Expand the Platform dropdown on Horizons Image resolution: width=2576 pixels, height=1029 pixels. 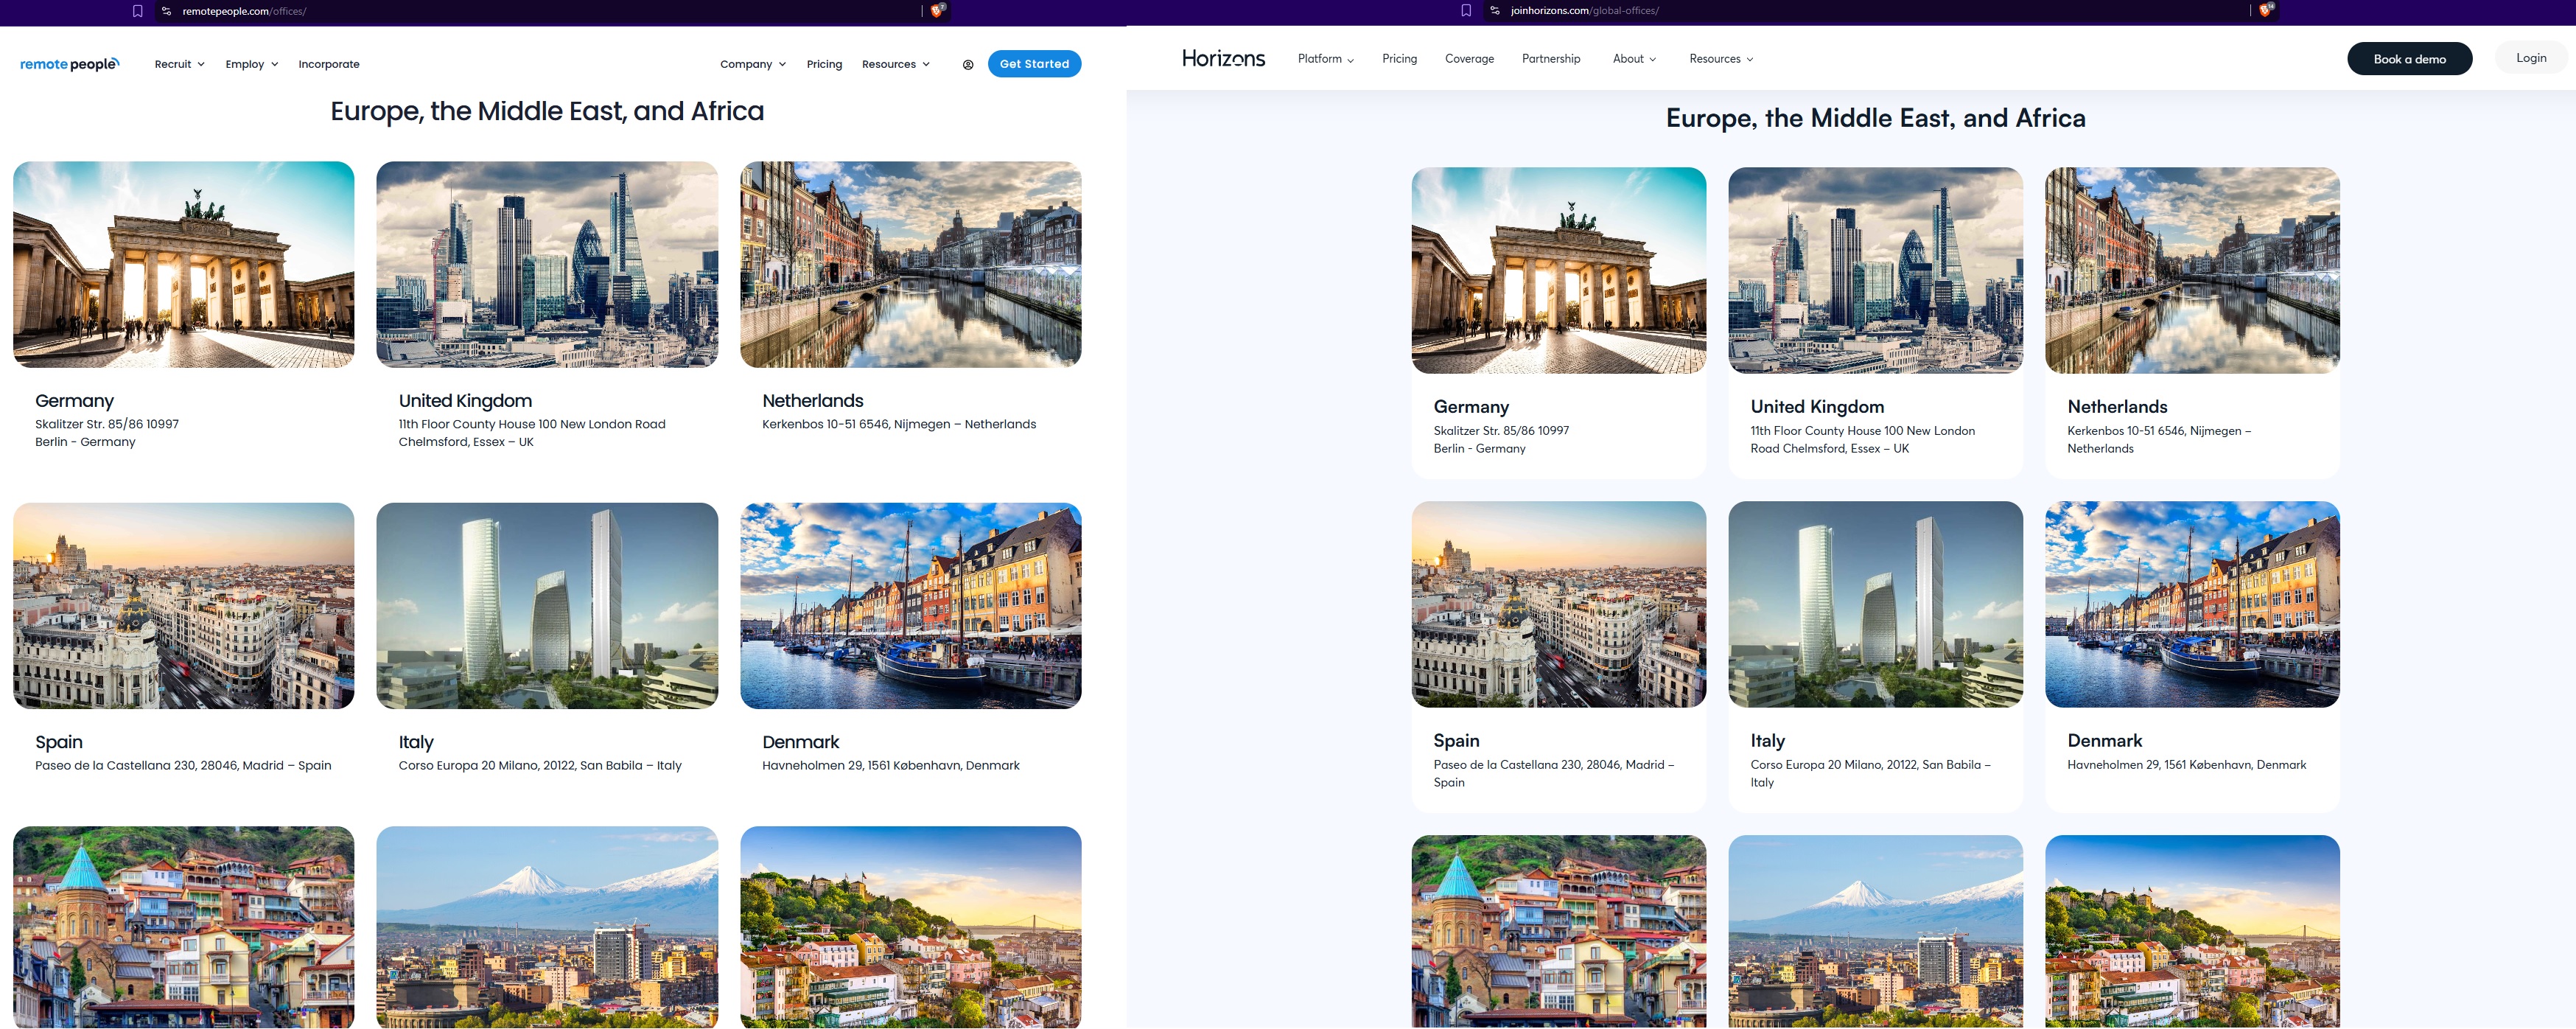(1326, 59)
